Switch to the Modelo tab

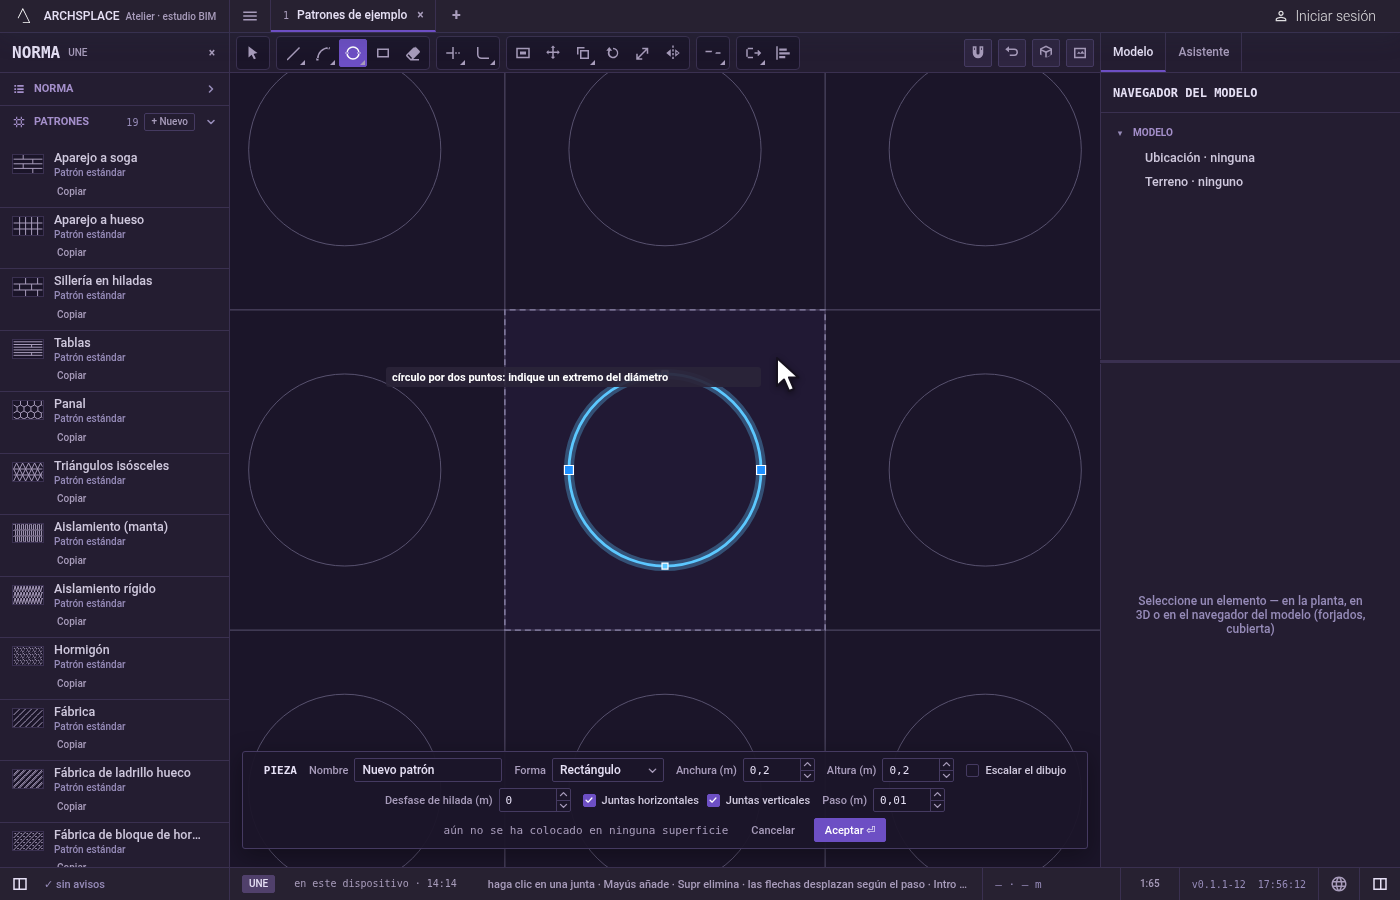(x=1133, y=52)
